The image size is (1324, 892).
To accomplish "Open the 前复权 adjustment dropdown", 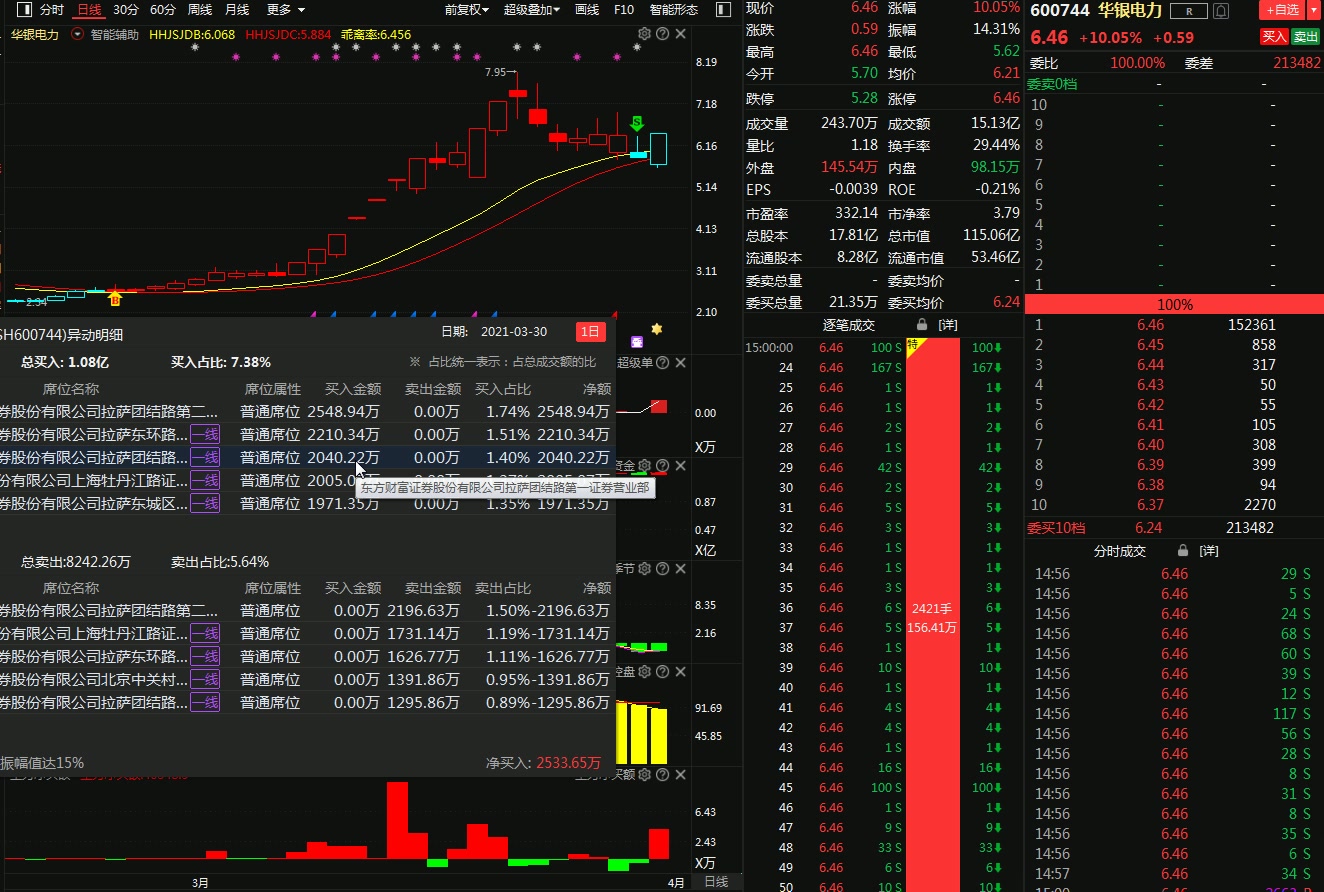I will (467, 10).
